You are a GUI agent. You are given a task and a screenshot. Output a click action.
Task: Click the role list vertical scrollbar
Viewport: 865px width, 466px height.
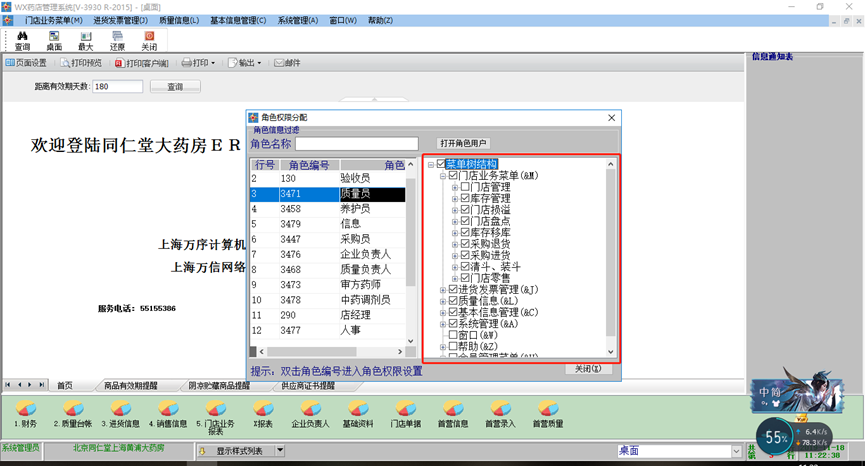pos(410,253)
